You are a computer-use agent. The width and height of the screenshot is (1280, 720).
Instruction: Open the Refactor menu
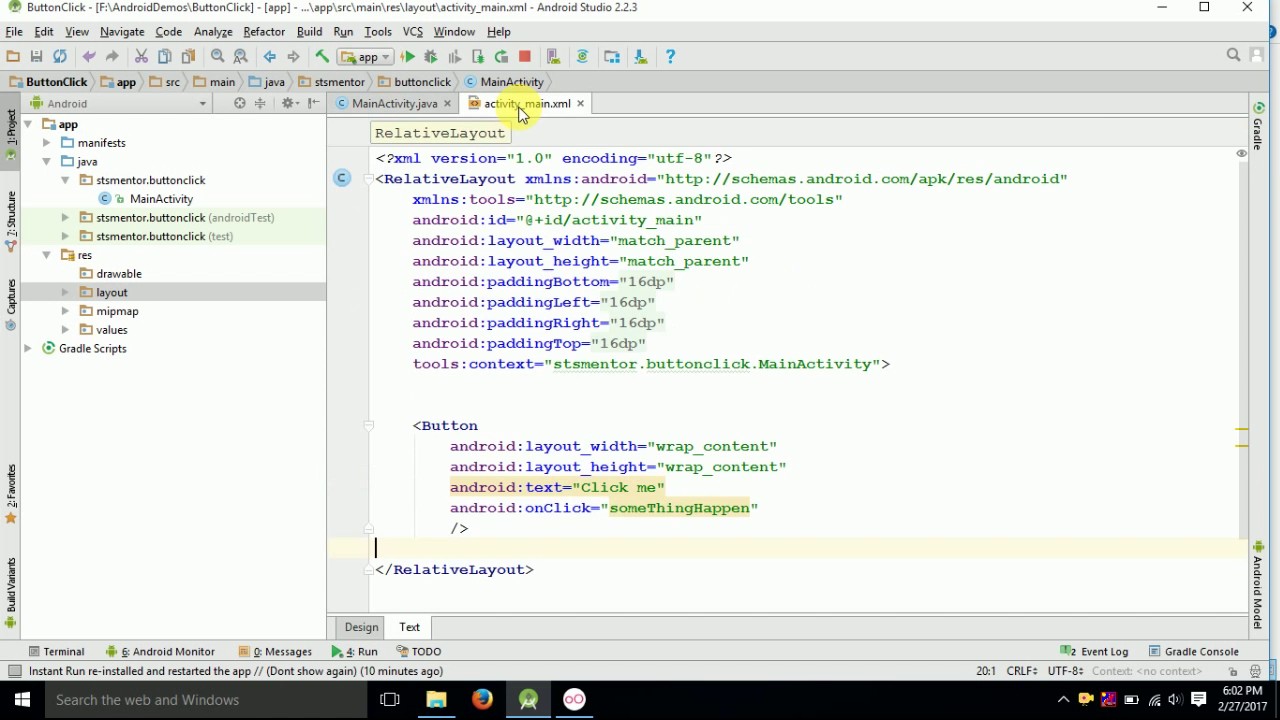point(264,32)
